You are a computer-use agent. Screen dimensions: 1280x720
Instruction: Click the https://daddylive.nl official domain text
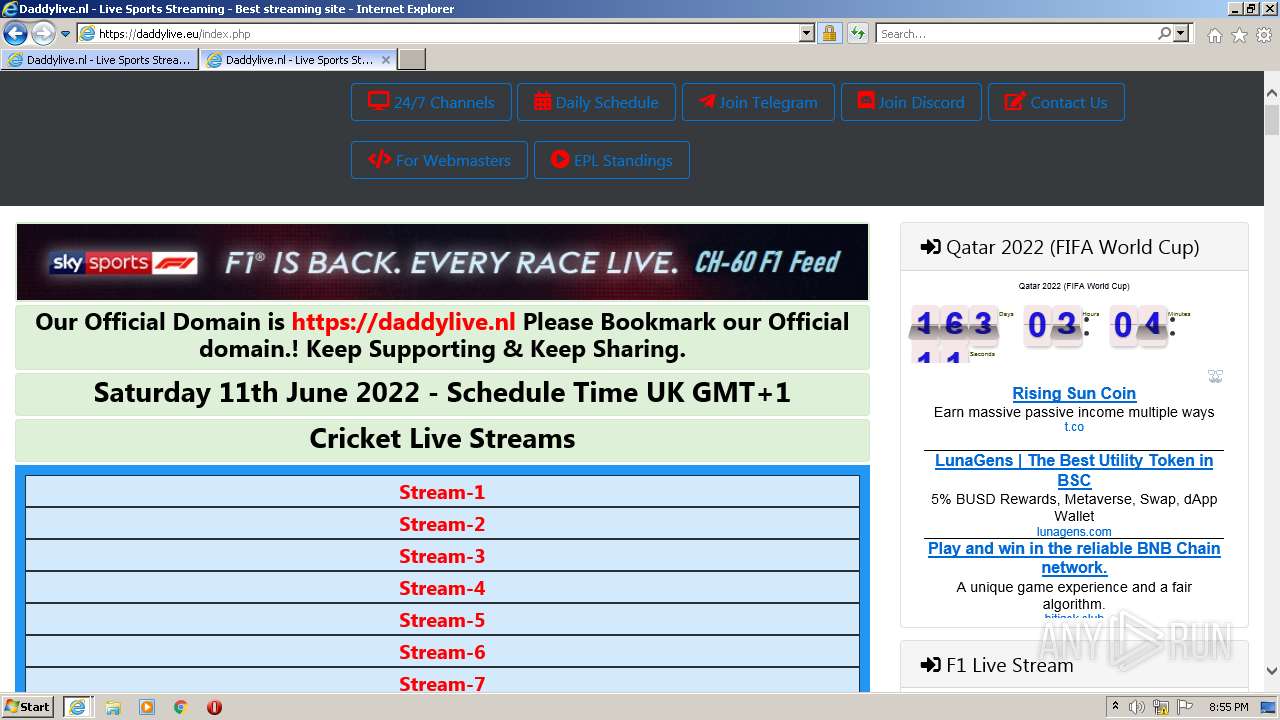point(403,322)
